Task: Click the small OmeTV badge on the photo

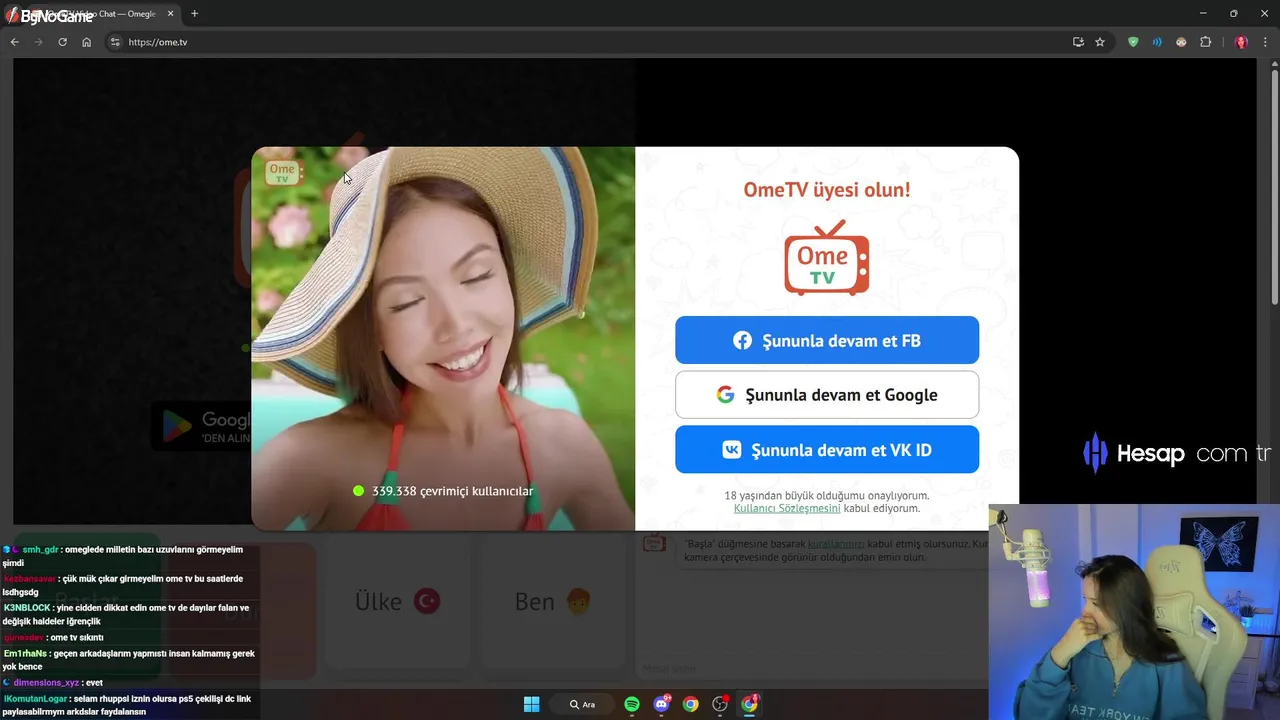Action: click(282, 172)
